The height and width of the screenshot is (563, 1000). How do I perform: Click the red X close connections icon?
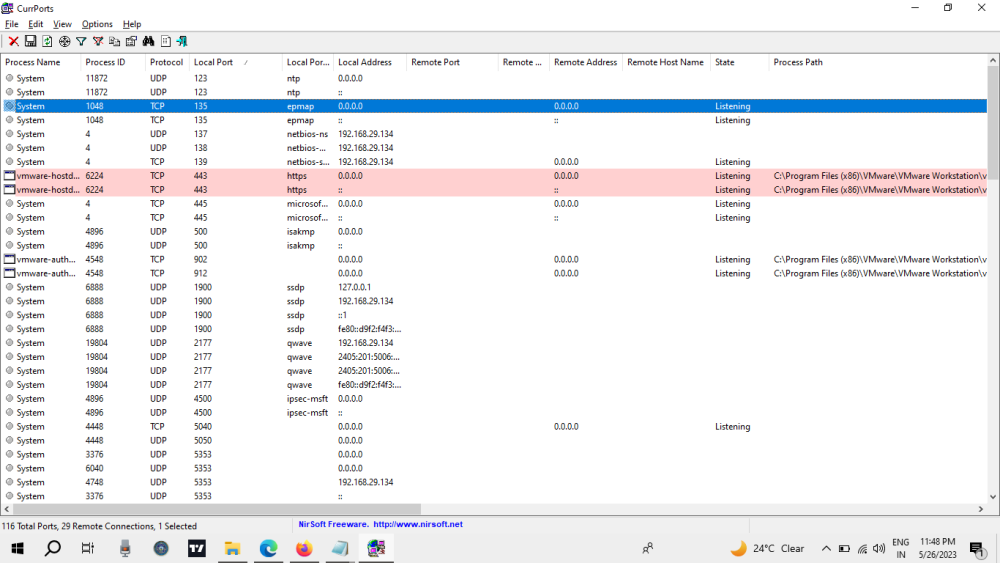click(x=14, y=41)
